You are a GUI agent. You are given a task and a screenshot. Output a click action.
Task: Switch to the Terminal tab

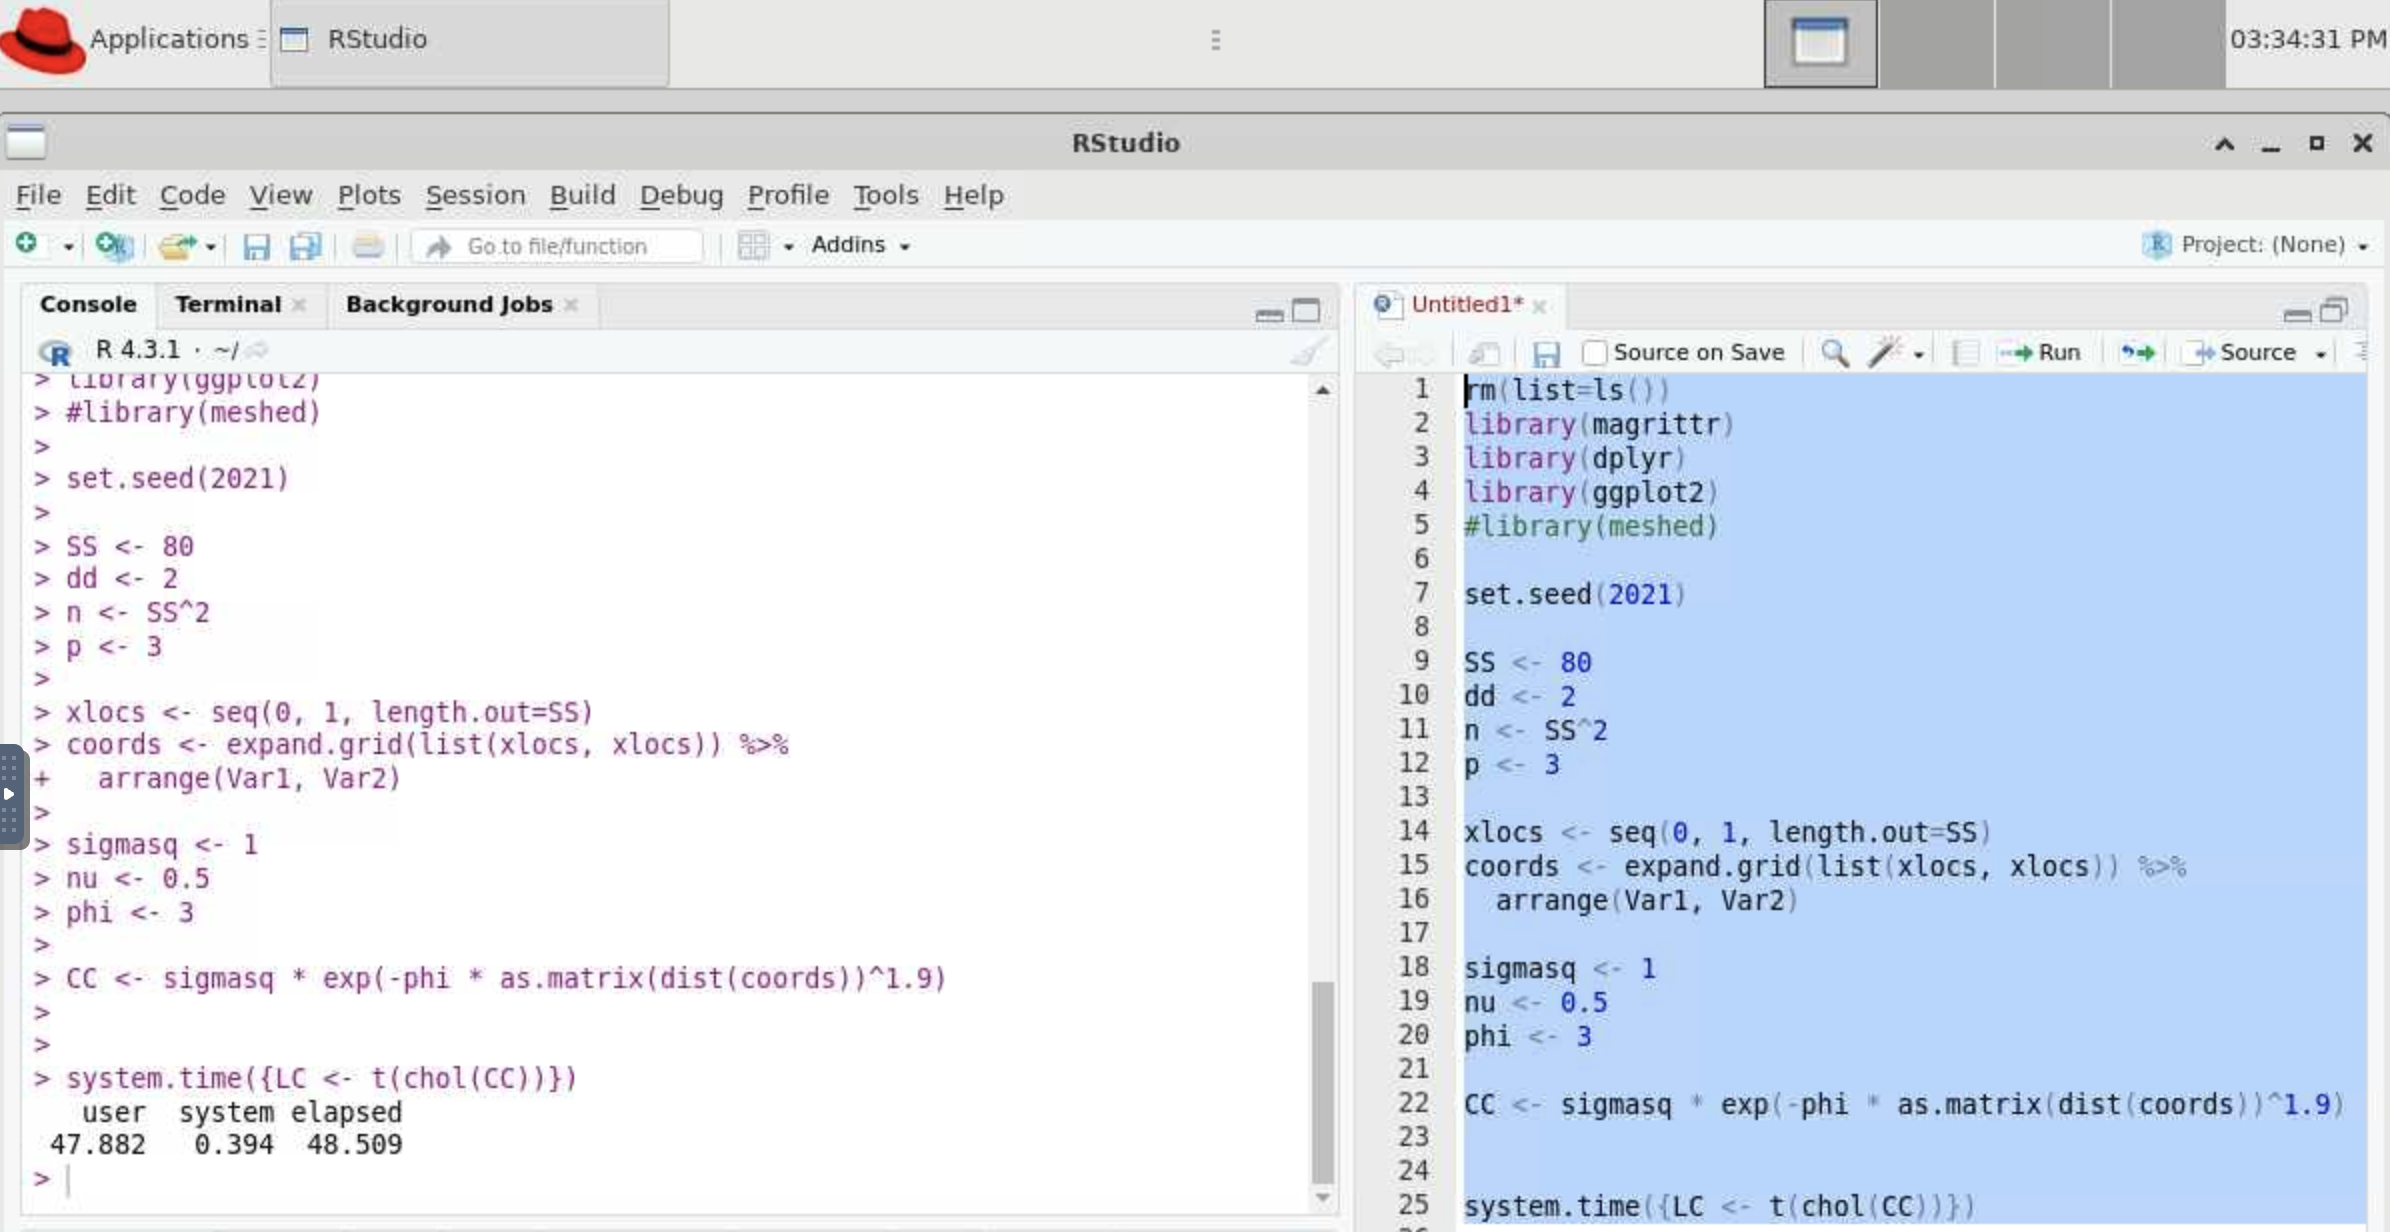(228, 304)
